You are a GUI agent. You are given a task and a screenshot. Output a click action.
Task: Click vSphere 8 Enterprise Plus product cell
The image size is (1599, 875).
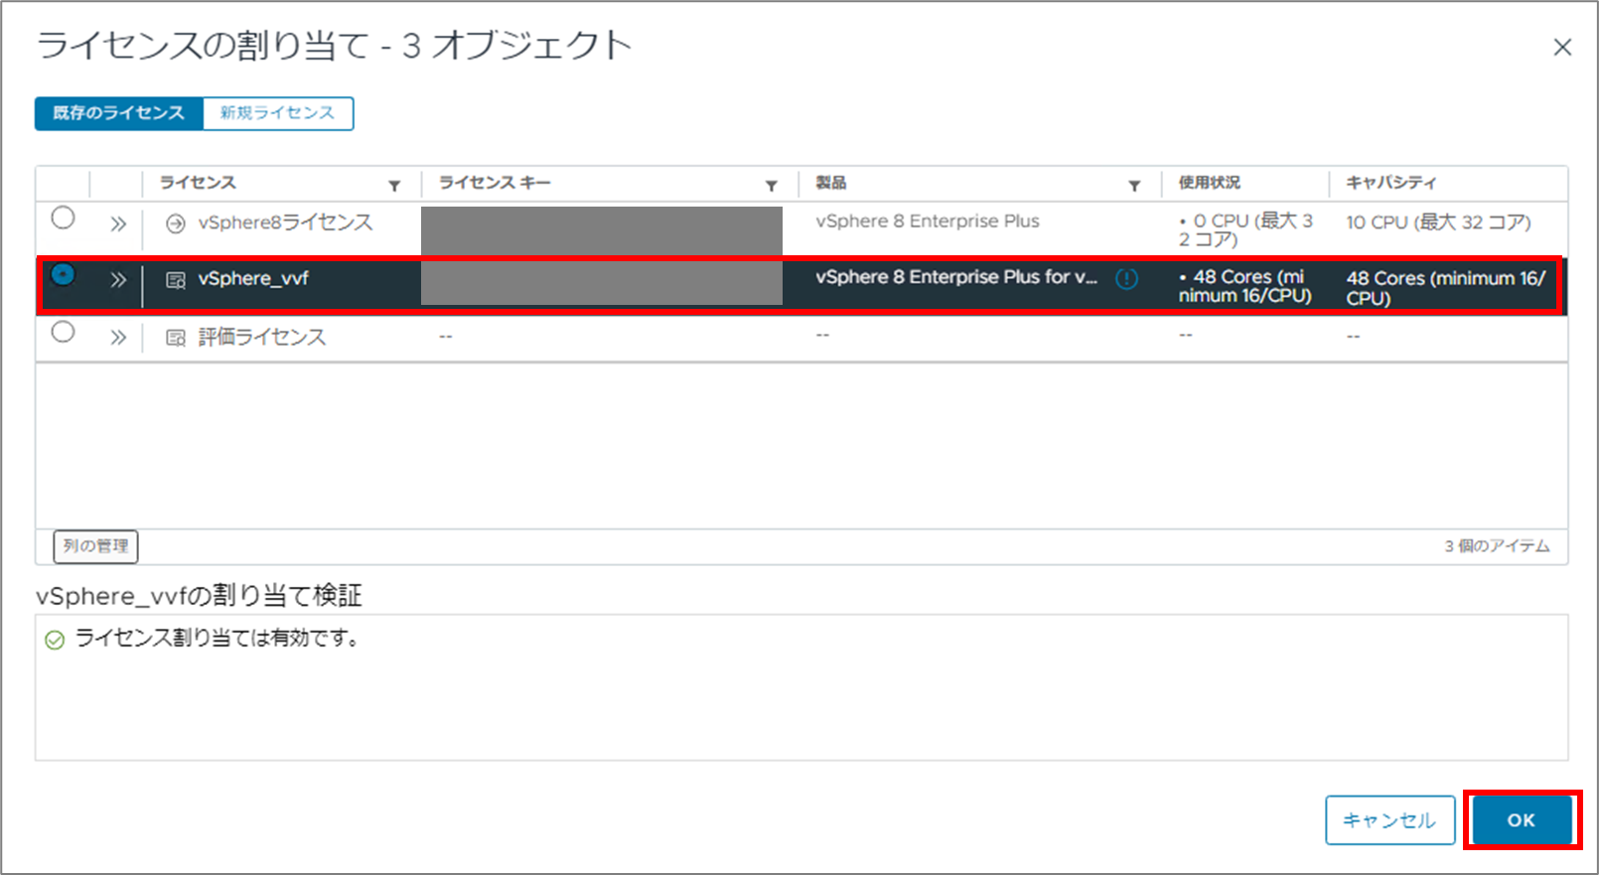(927, 221)
